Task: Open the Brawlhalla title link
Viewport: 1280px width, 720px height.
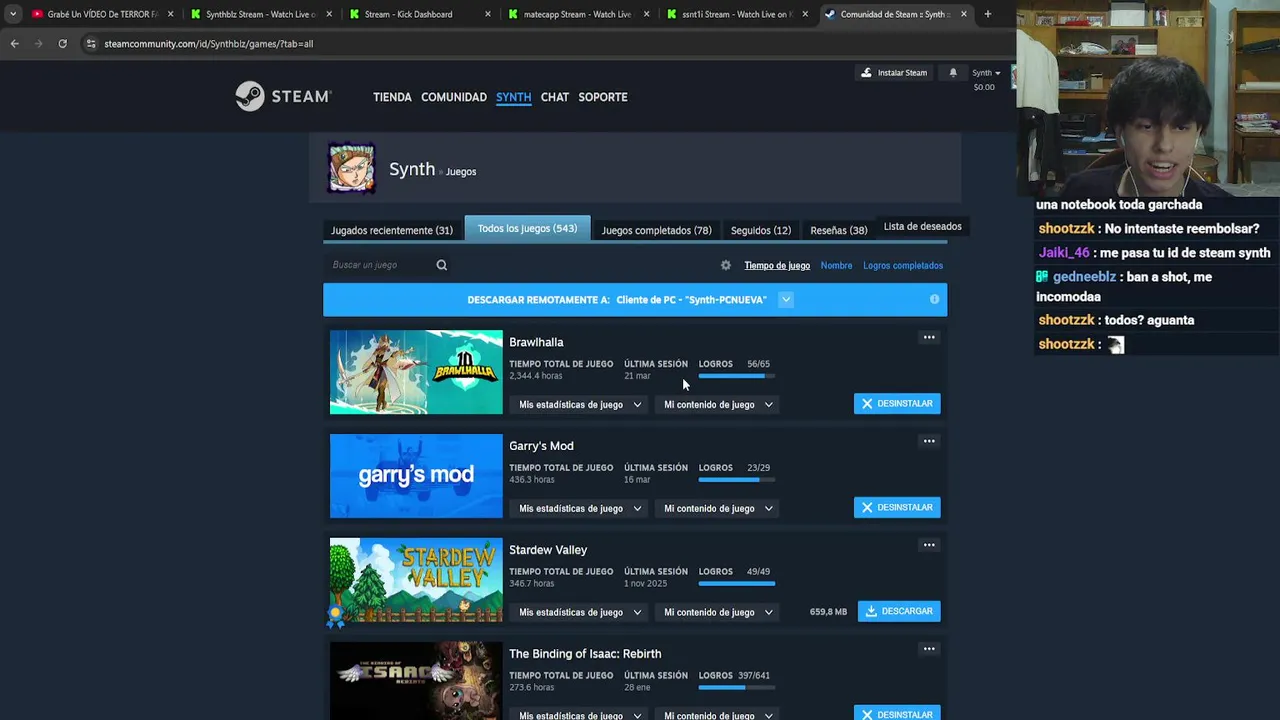Action: 536,342
